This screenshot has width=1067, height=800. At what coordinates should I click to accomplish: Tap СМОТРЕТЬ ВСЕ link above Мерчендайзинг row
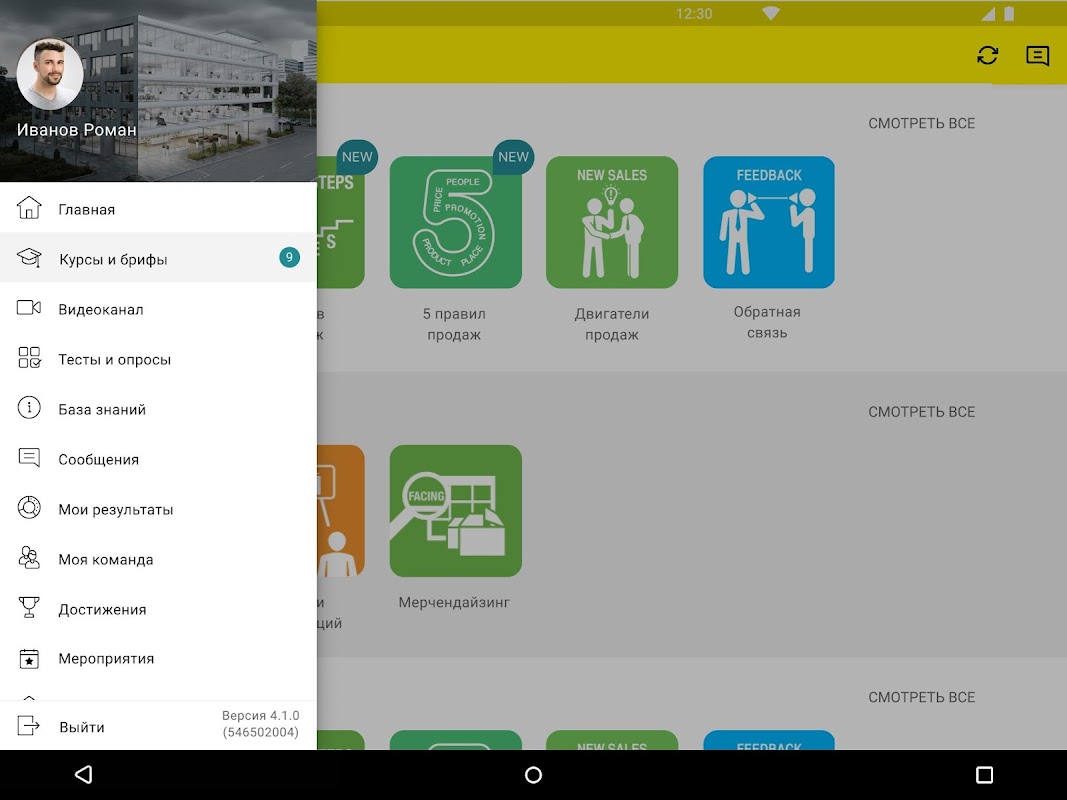tap(921, 412)
